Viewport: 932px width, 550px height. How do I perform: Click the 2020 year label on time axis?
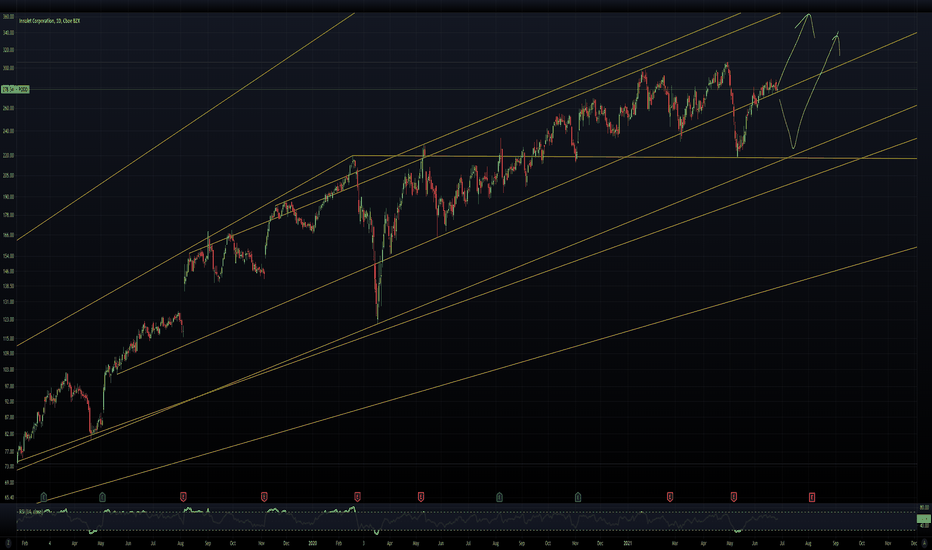pos(313,543)
